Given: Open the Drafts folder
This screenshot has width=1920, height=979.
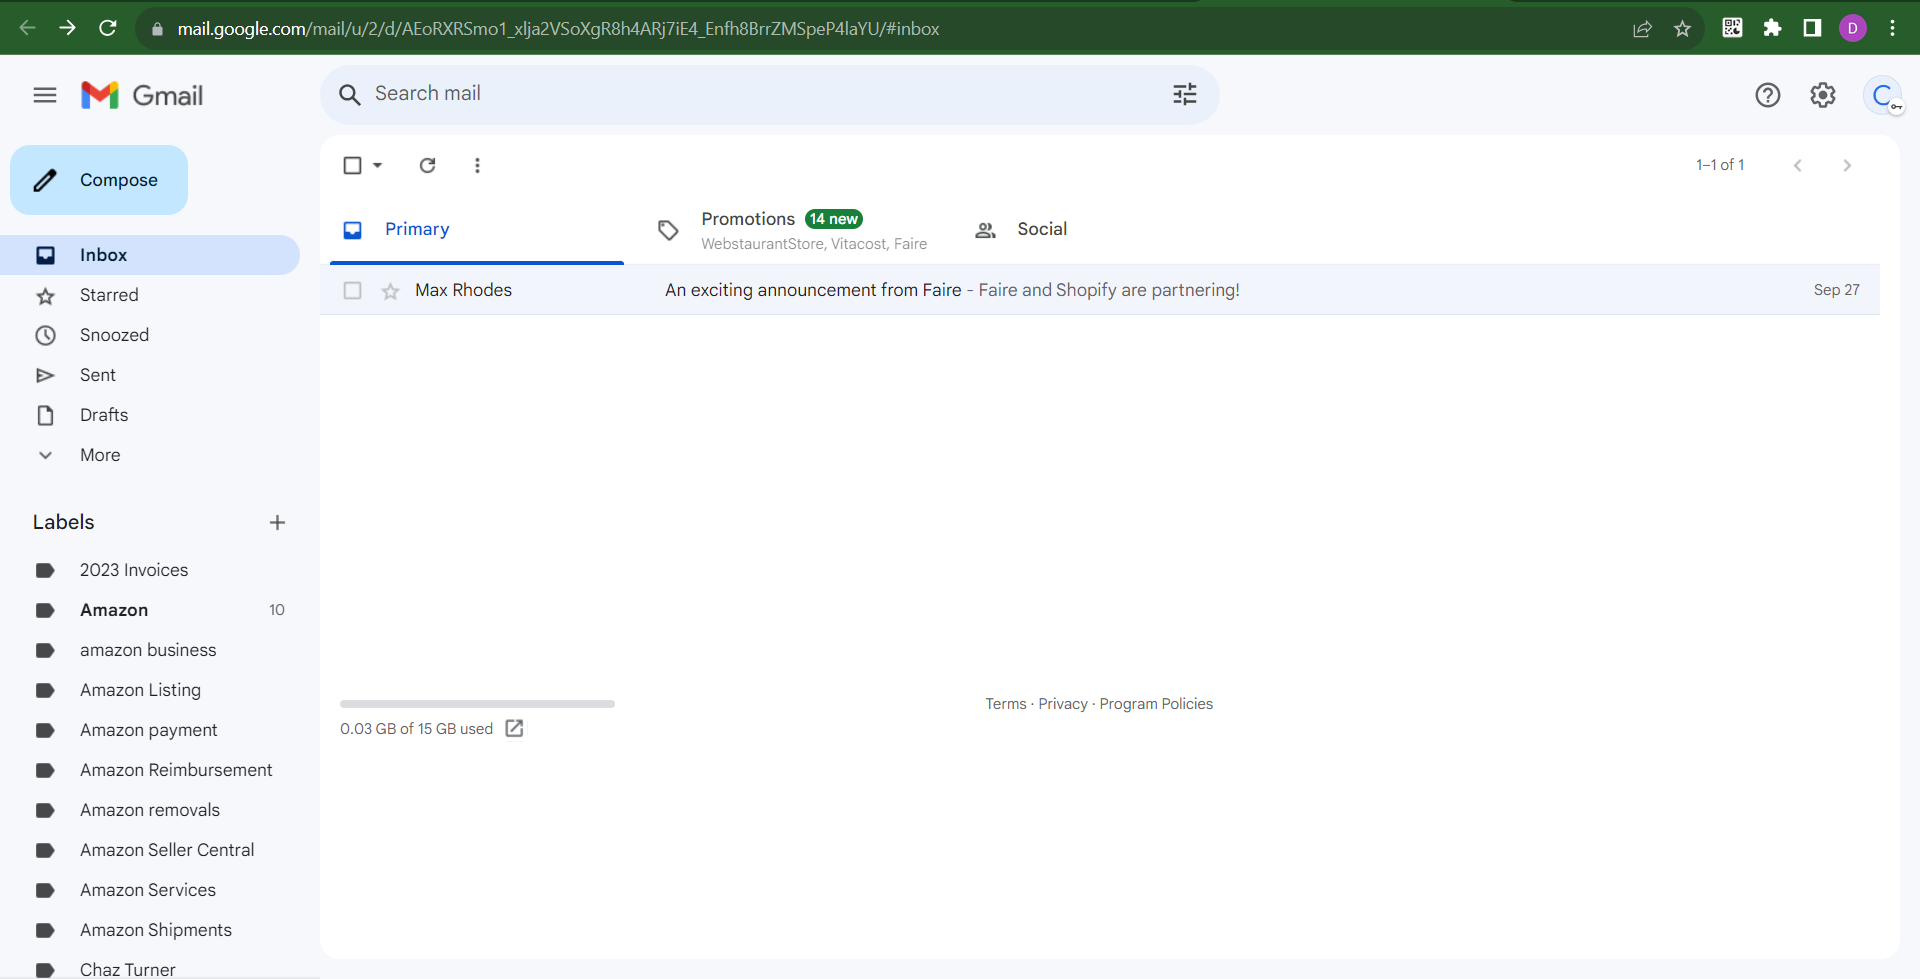Looking at the screenshot, I should pos(150,415).
